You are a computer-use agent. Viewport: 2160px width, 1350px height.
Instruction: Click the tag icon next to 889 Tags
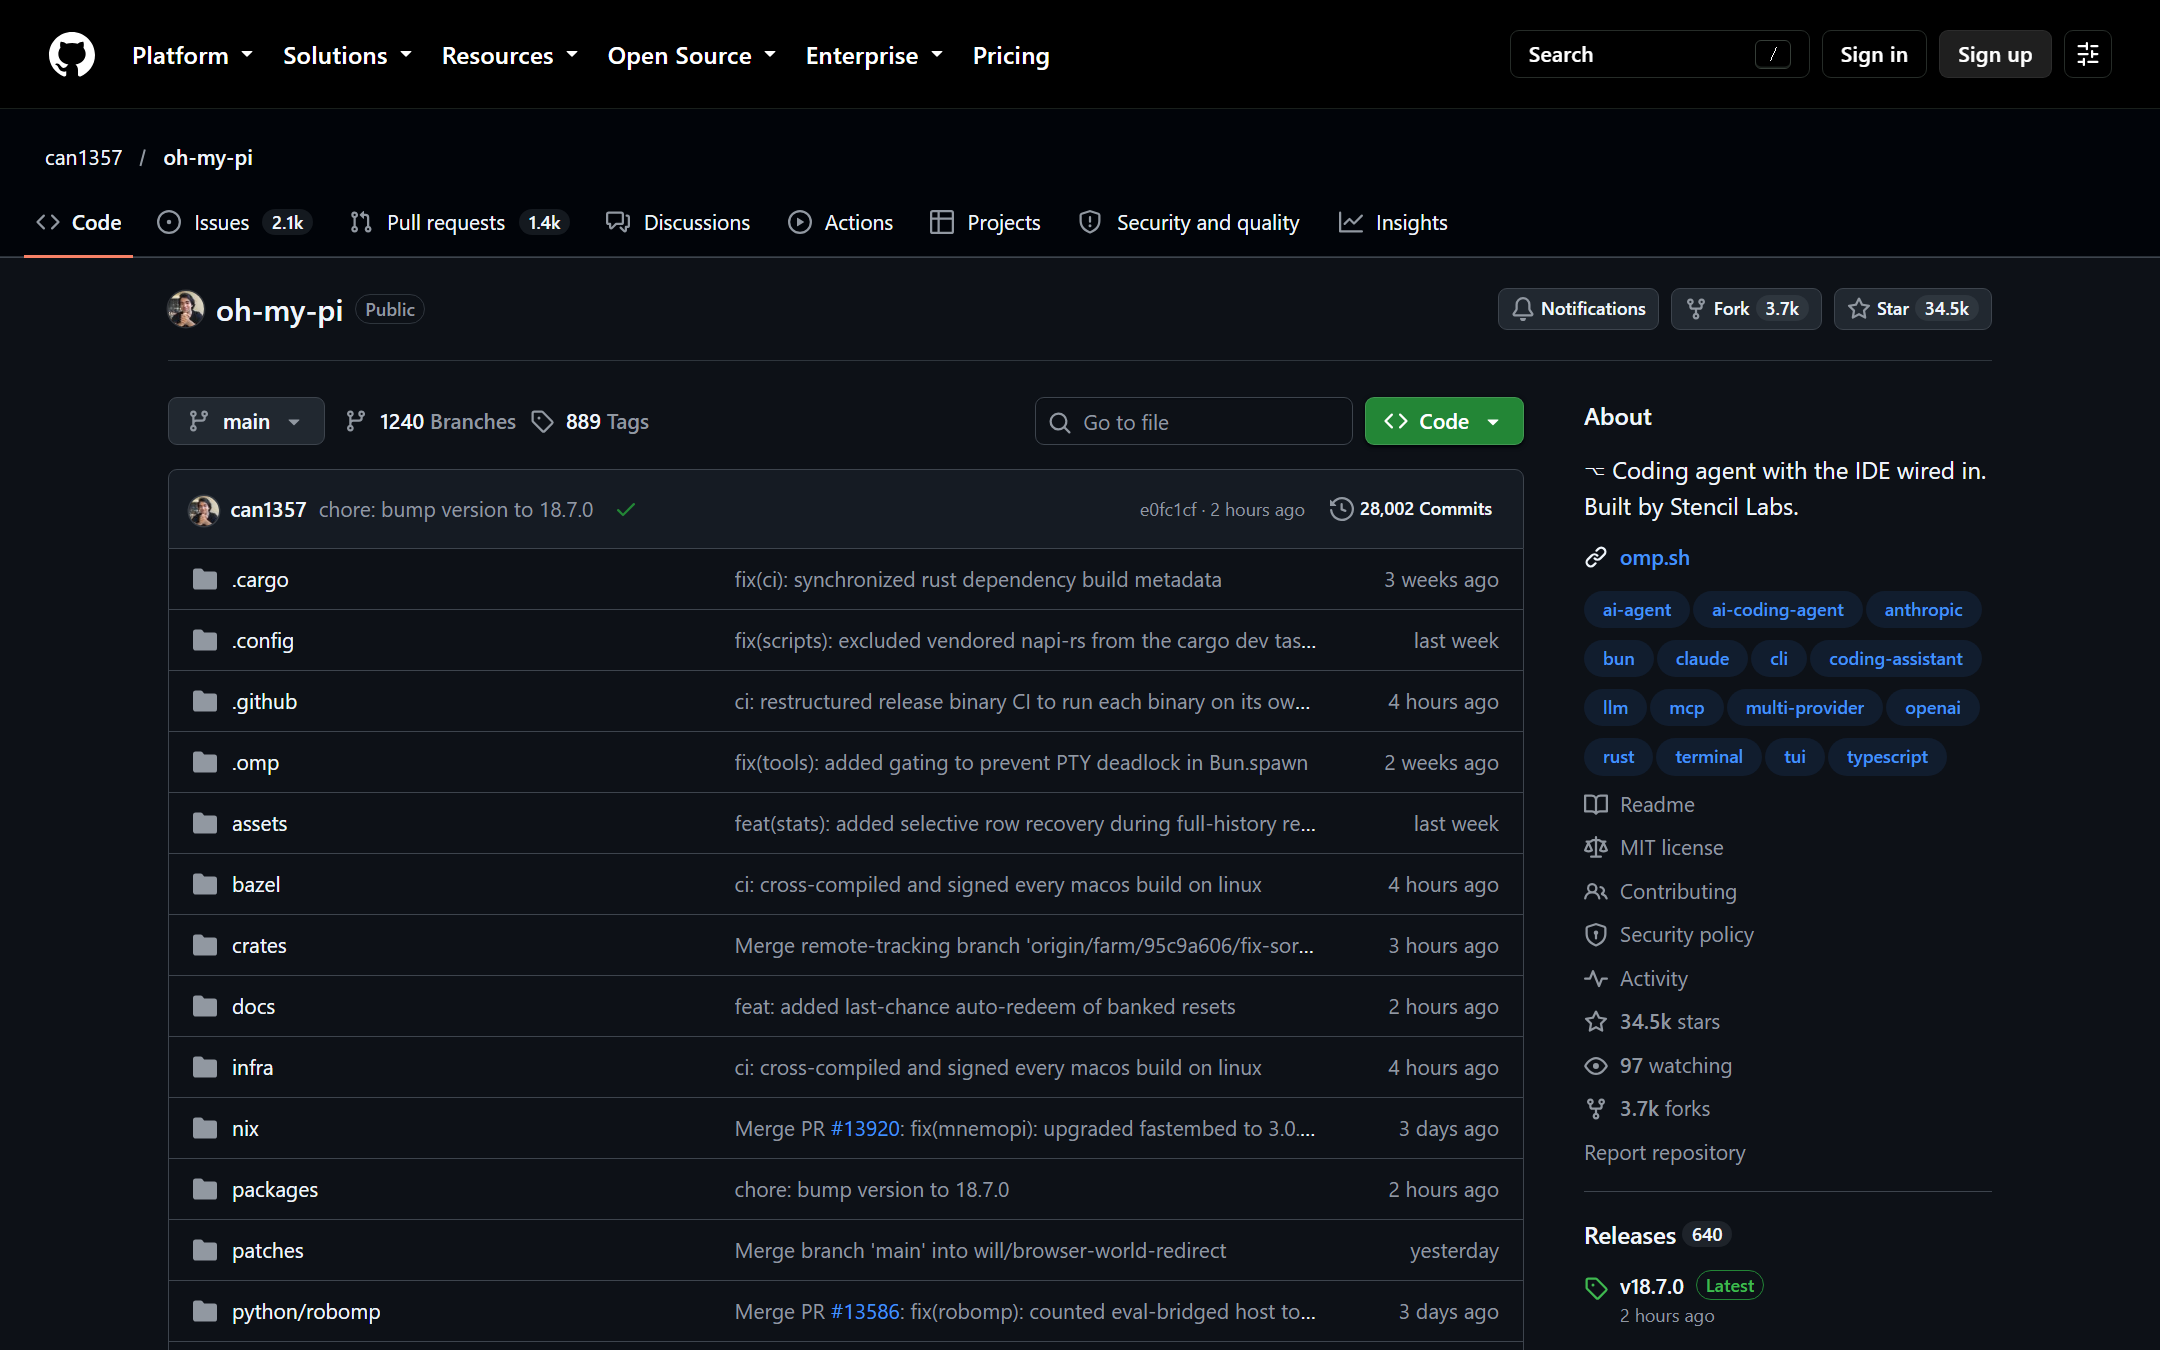[x=542, y=422]
